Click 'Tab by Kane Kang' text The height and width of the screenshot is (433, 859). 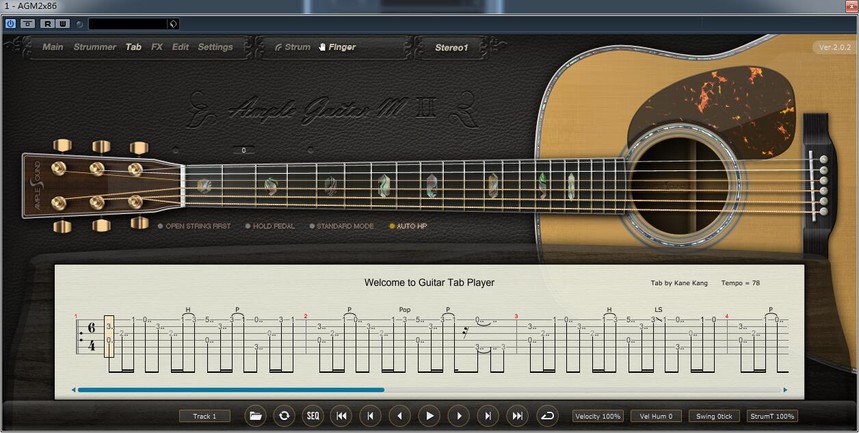[679, 283]
